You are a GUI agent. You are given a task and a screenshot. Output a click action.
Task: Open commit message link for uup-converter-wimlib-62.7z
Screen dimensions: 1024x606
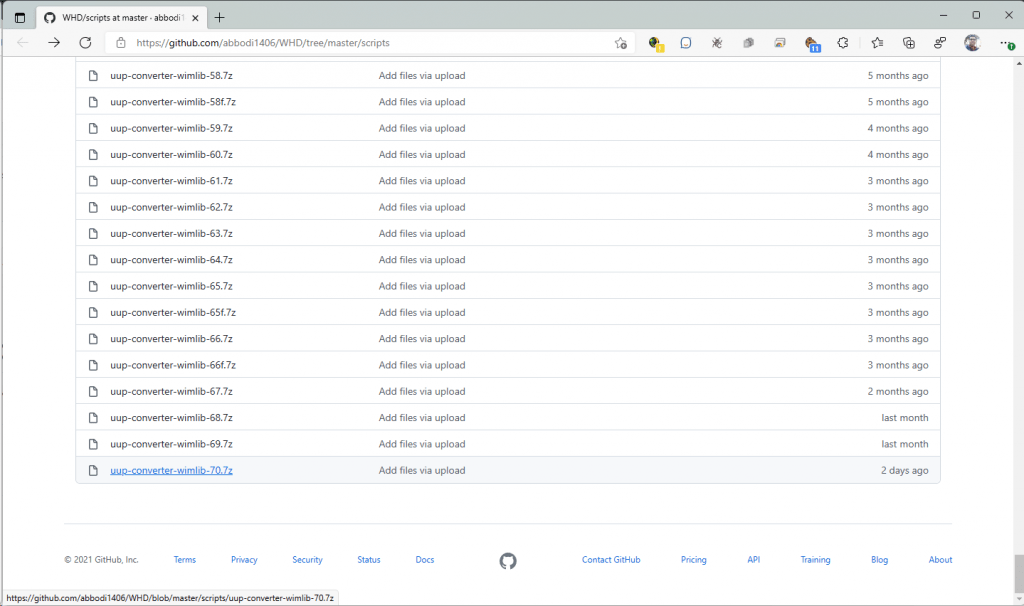pyautogui.click(x=421, y=207)
